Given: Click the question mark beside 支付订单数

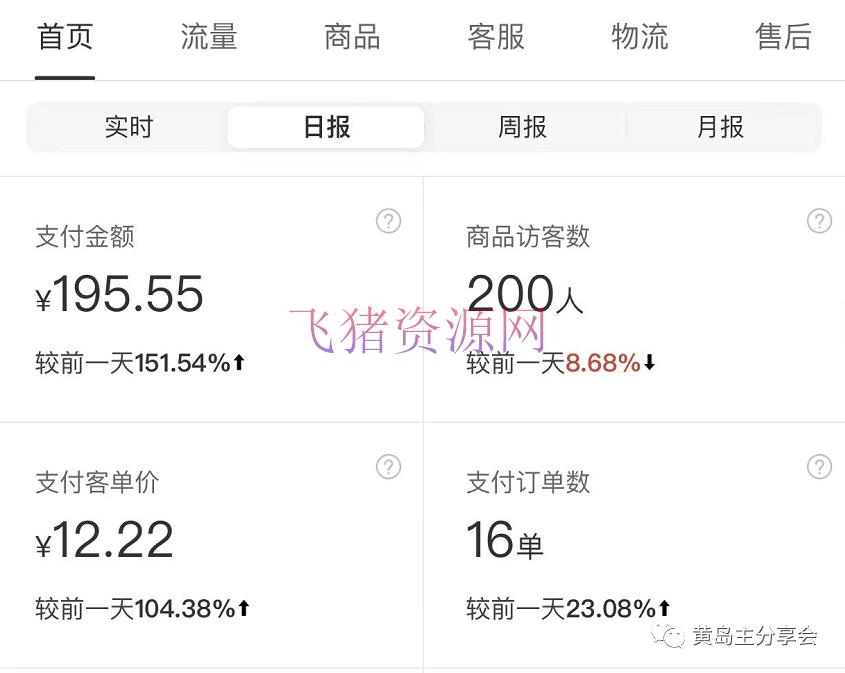Looking at the screenshot, I should 819,466.
